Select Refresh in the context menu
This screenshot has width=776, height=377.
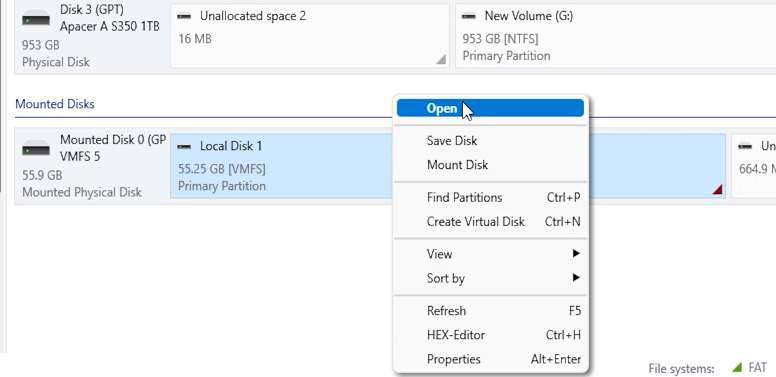[x=490, y=311]
